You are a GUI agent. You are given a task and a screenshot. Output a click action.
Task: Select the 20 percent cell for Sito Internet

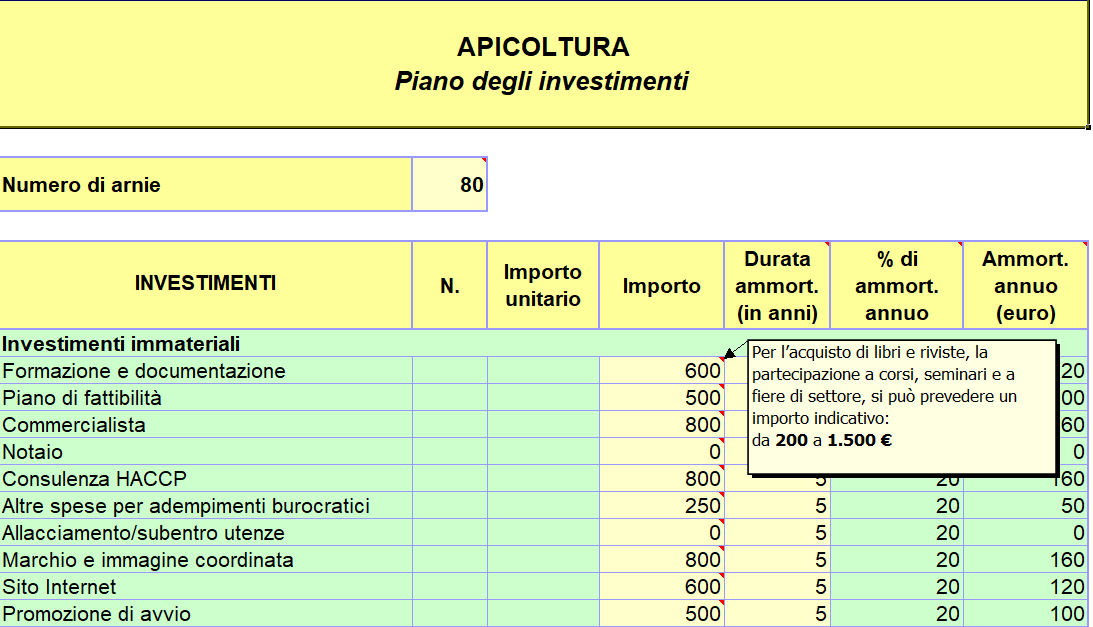tap(896, 587)
